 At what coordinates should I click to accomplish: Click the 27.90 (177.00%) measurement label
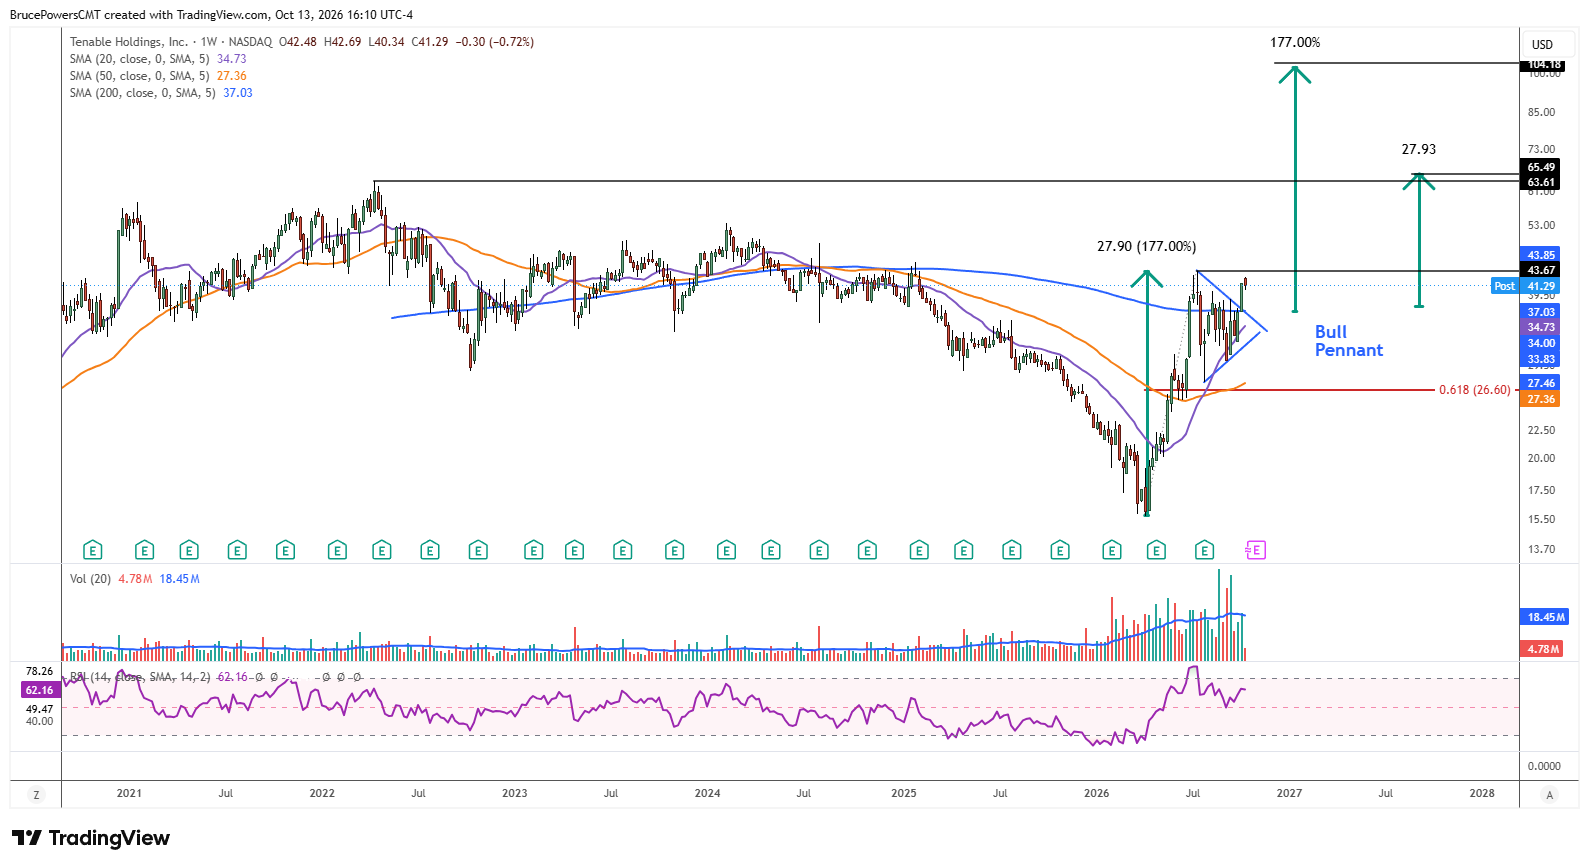[x=1146, y=246]
